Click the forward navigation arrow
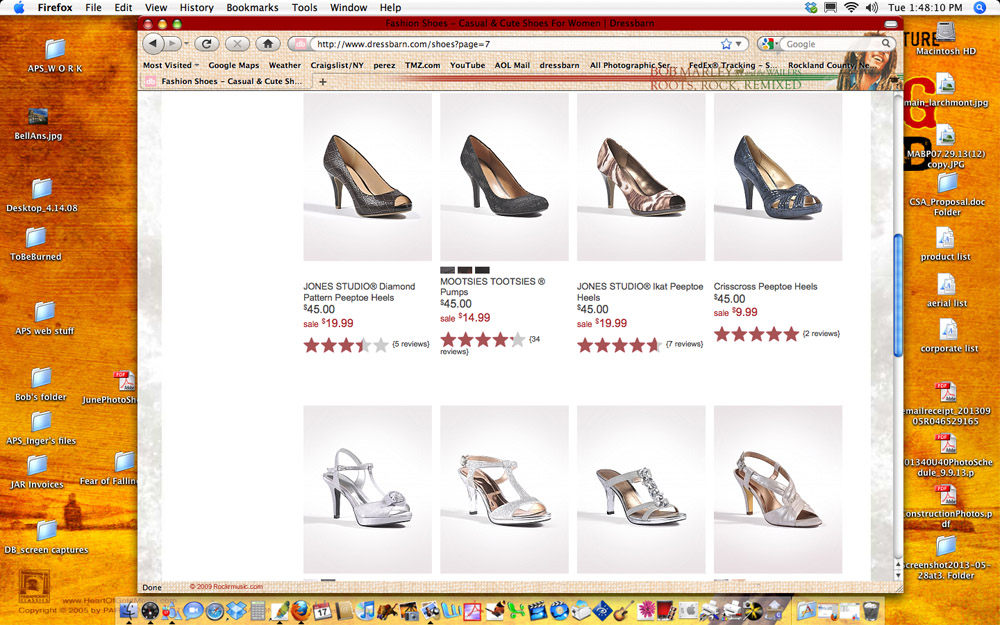This screenshot has height=625, width=1000. tap(172, 43)
